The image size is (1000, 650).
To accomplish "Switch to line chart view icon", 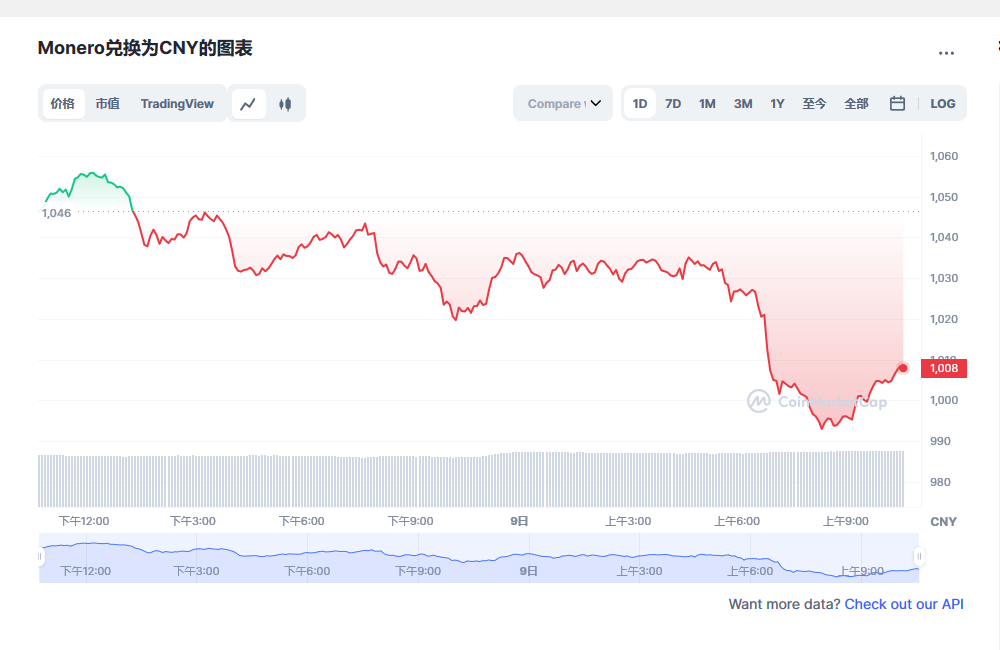I will 249,103.
